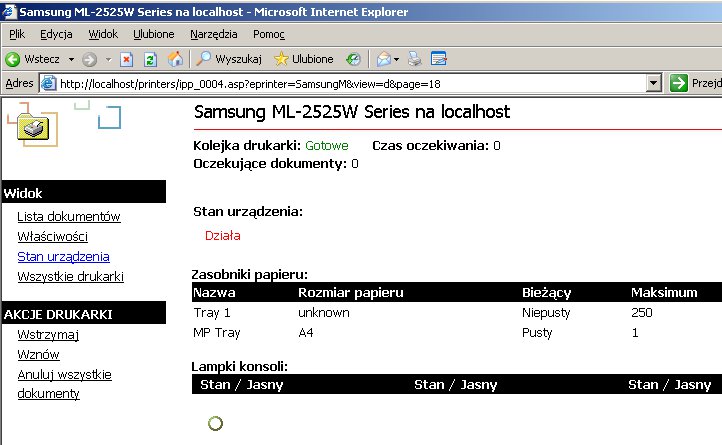Print the page with the printer icon

pyautogui.click(x=414, y=59)
